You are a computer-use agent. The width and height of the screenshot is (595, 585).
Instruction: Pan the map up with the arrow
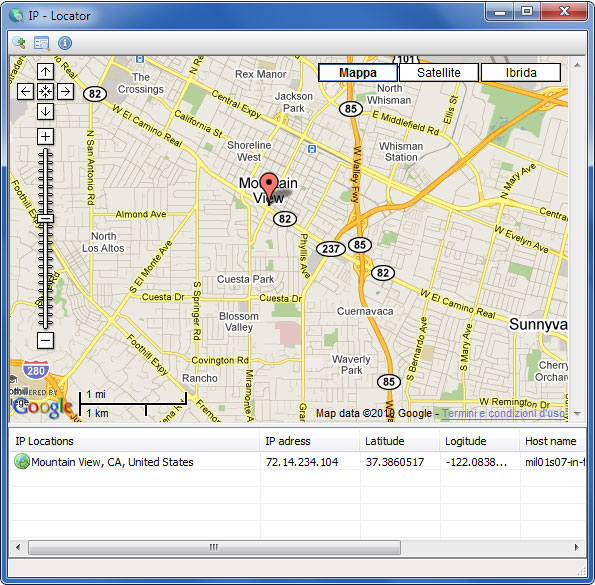point(46,71)
